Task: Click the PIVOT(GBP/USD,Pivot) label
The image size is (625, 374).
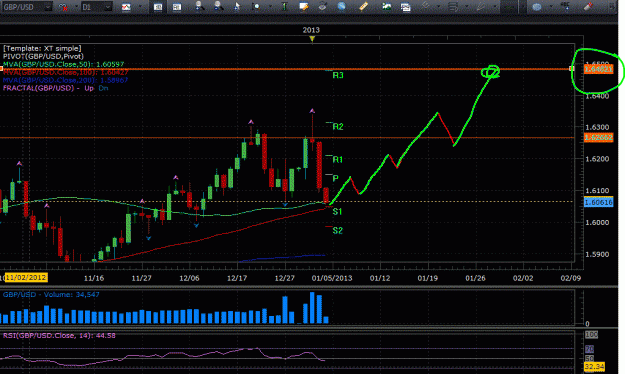Action: pos(43,56)
